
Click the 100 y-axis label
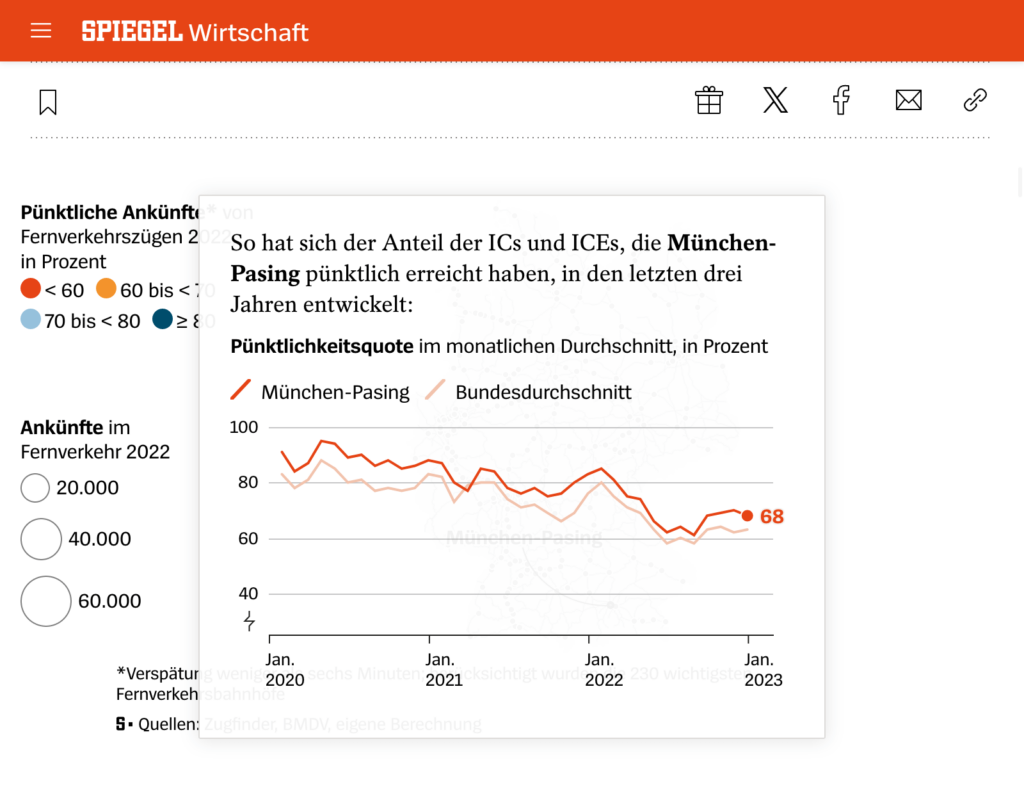pyautogui.click(x=244, y=427)
